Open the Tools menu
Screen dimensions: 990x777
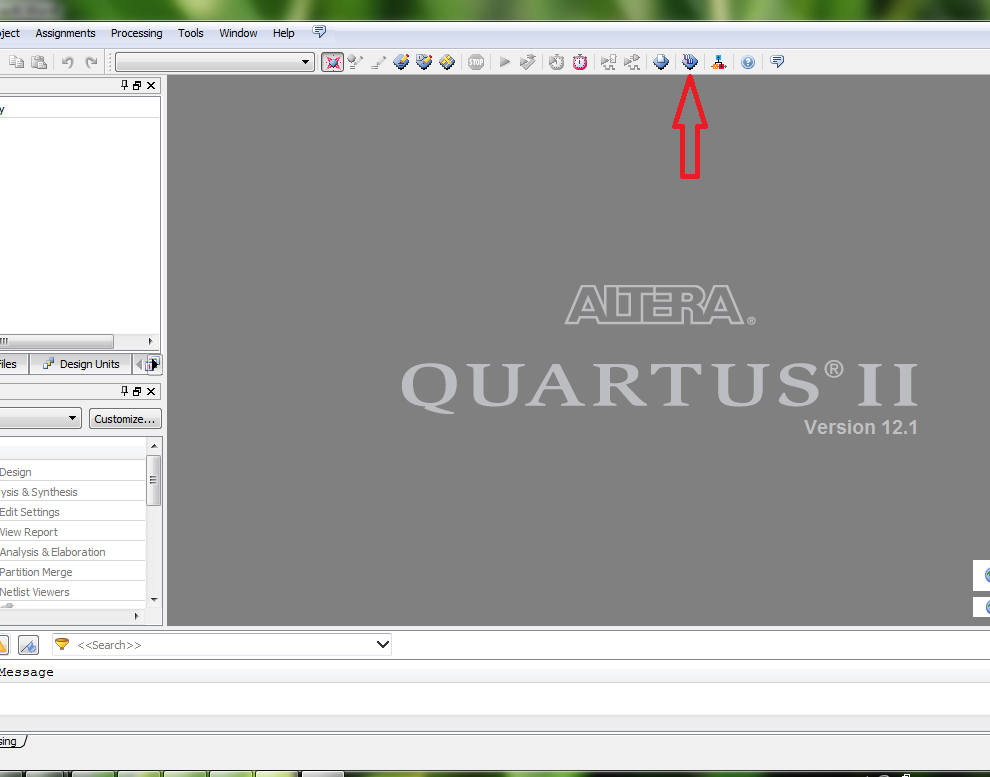[x=191, y=33]
